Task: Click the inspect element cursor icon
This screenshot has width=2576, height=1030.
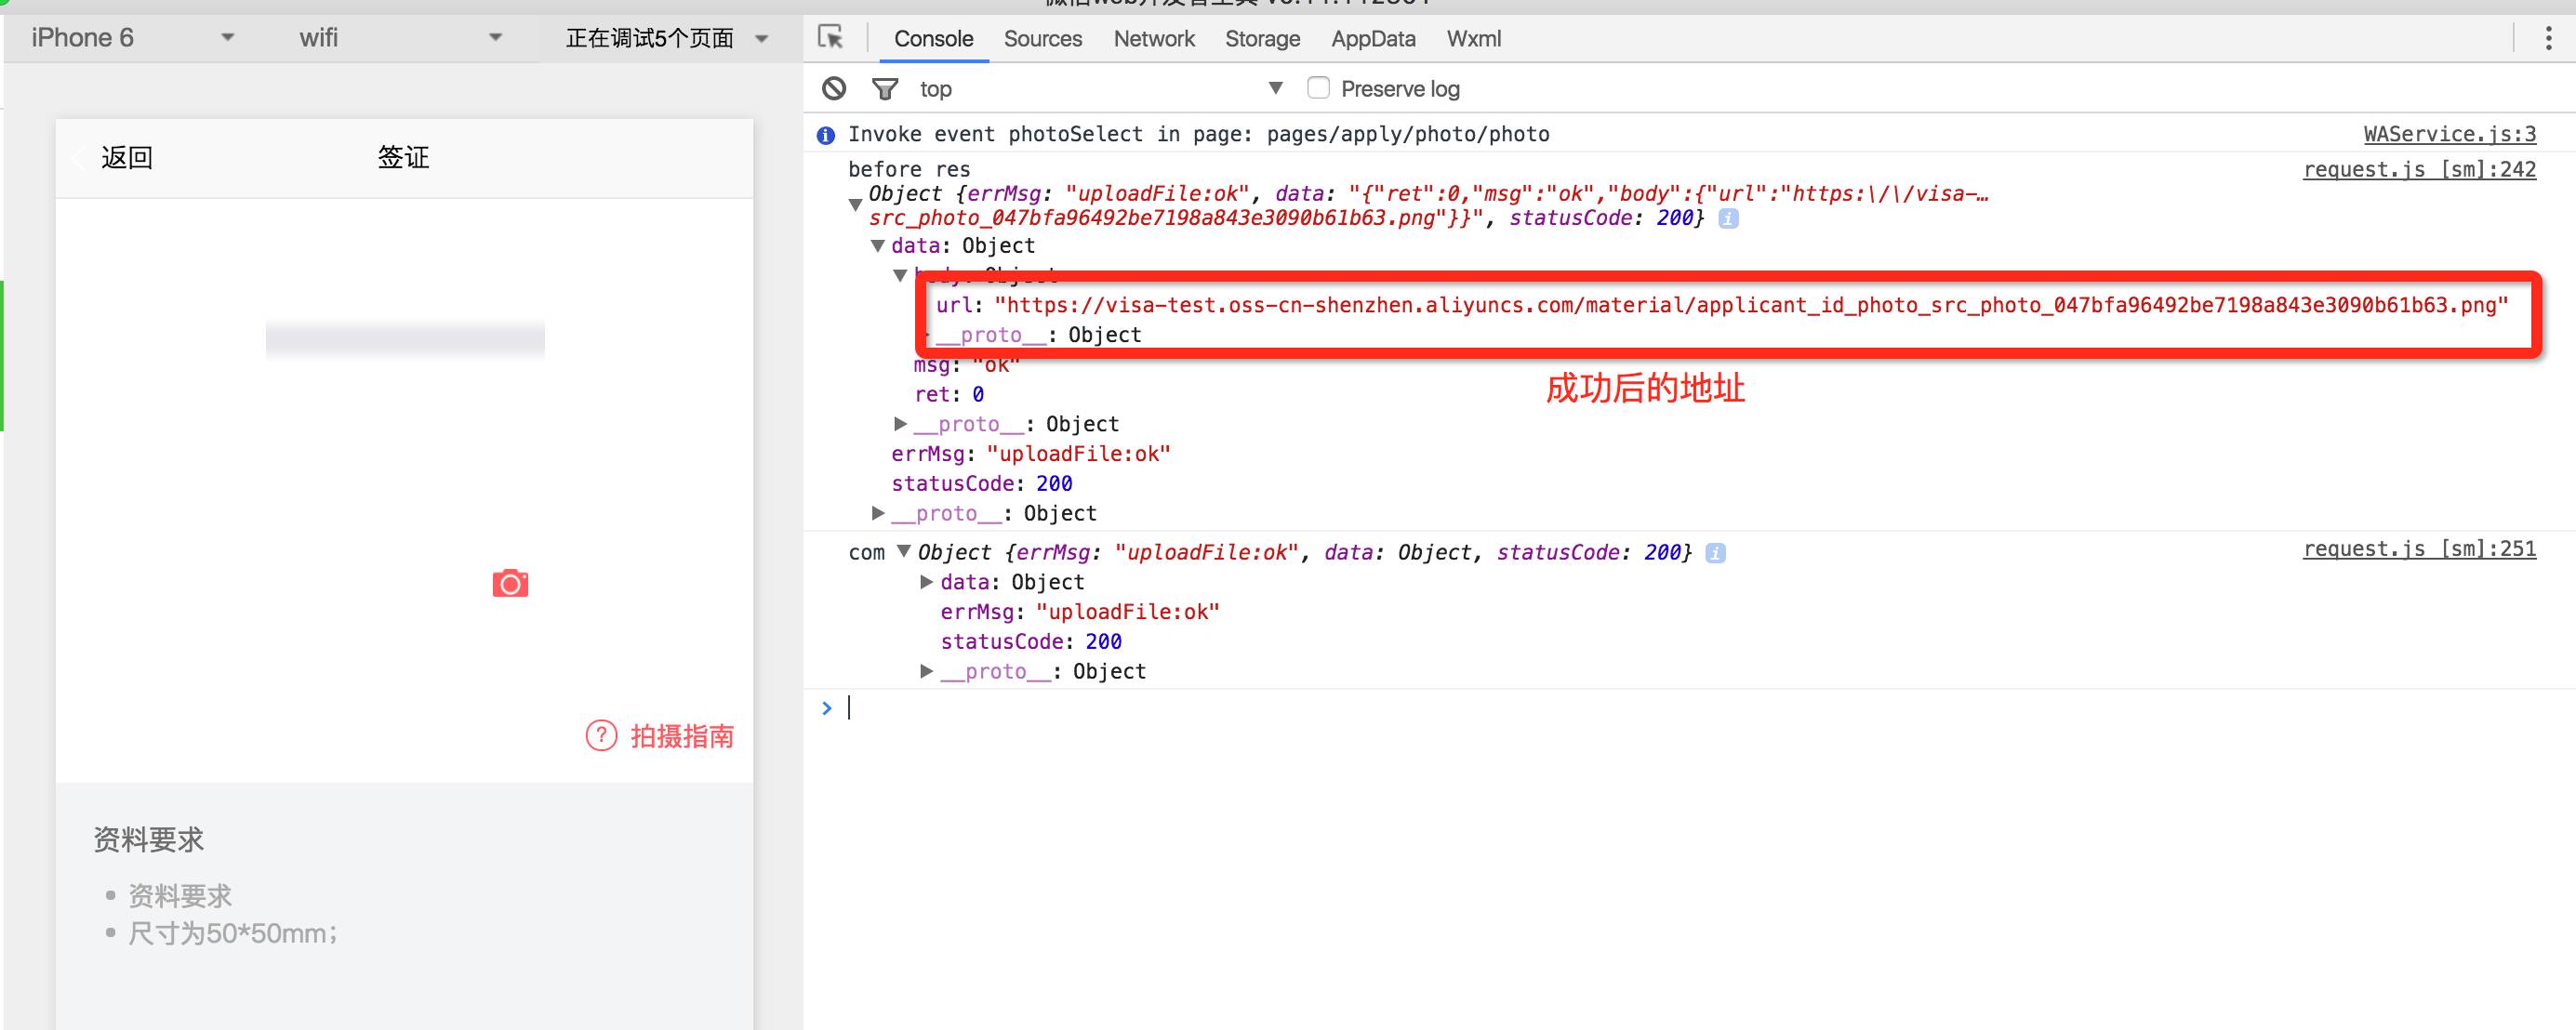Action: coord(830,38)
